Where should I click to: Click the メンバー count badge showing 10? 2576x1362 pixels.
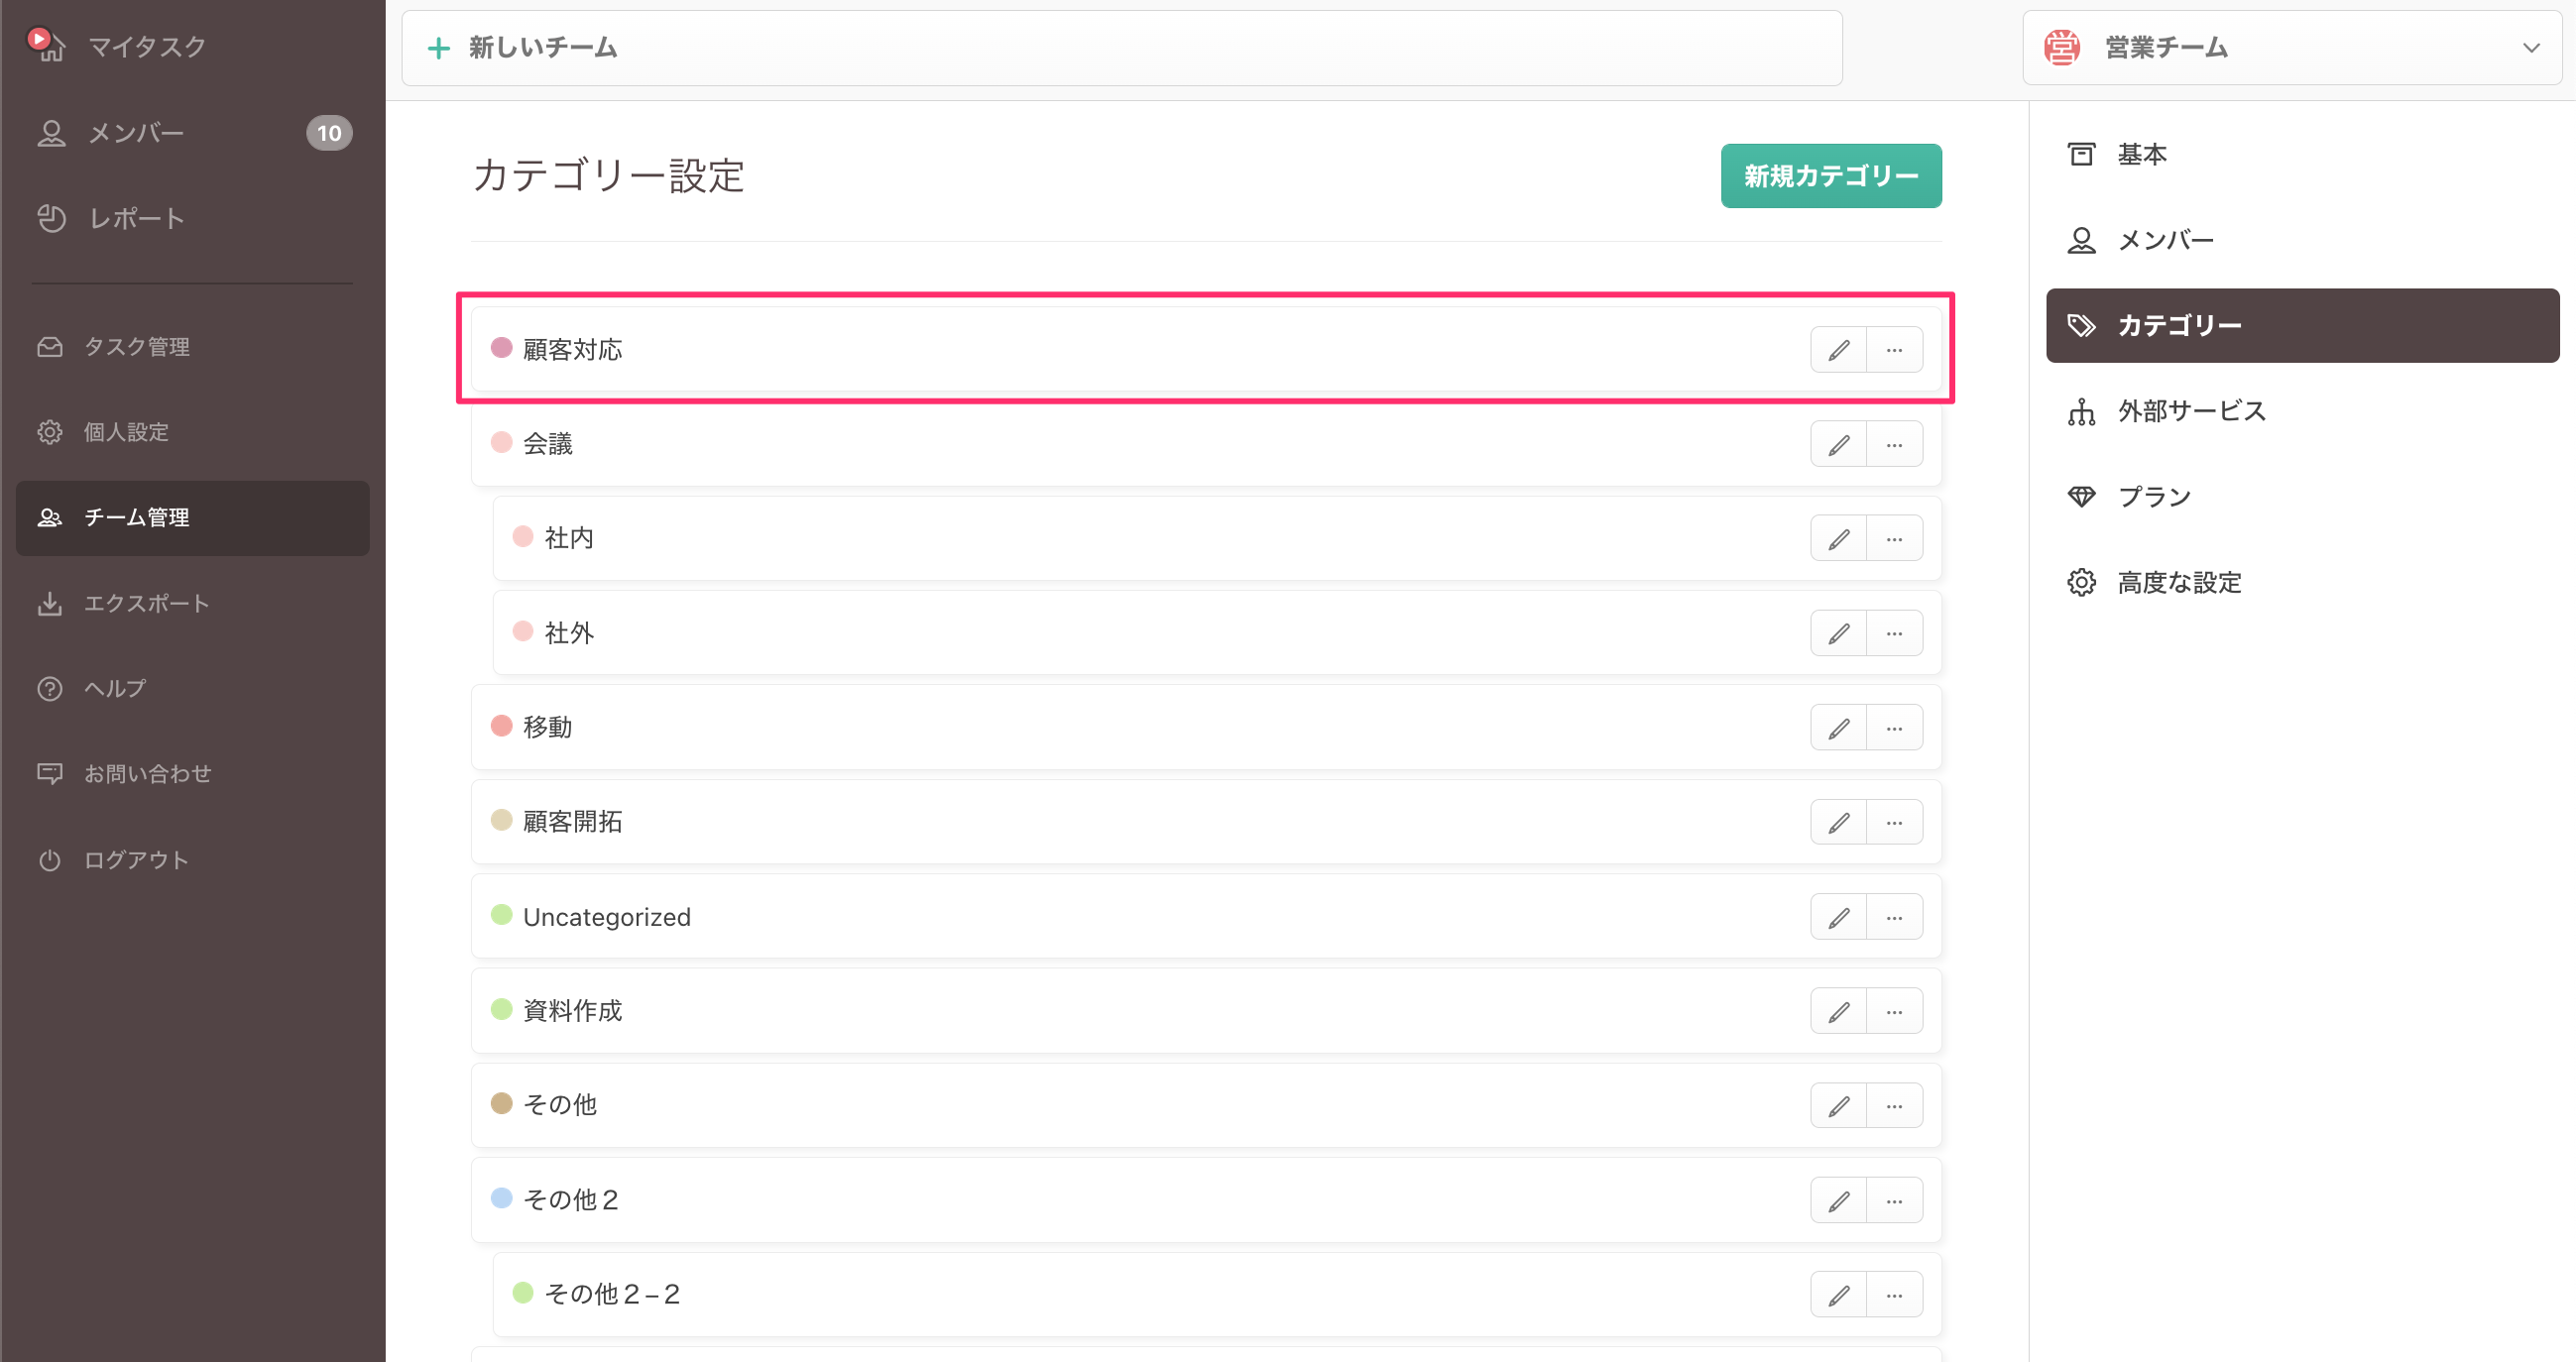(329, 133)
